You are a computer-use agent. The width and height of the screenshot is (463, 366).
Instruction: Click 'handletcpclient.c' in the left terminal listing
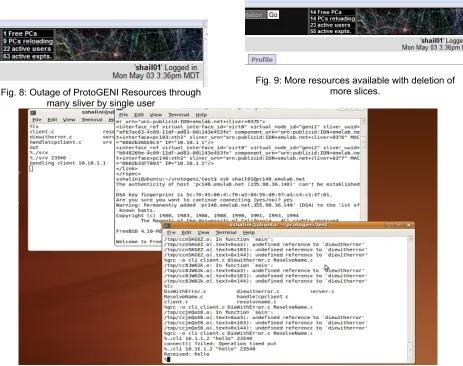(x=56, y=142)
